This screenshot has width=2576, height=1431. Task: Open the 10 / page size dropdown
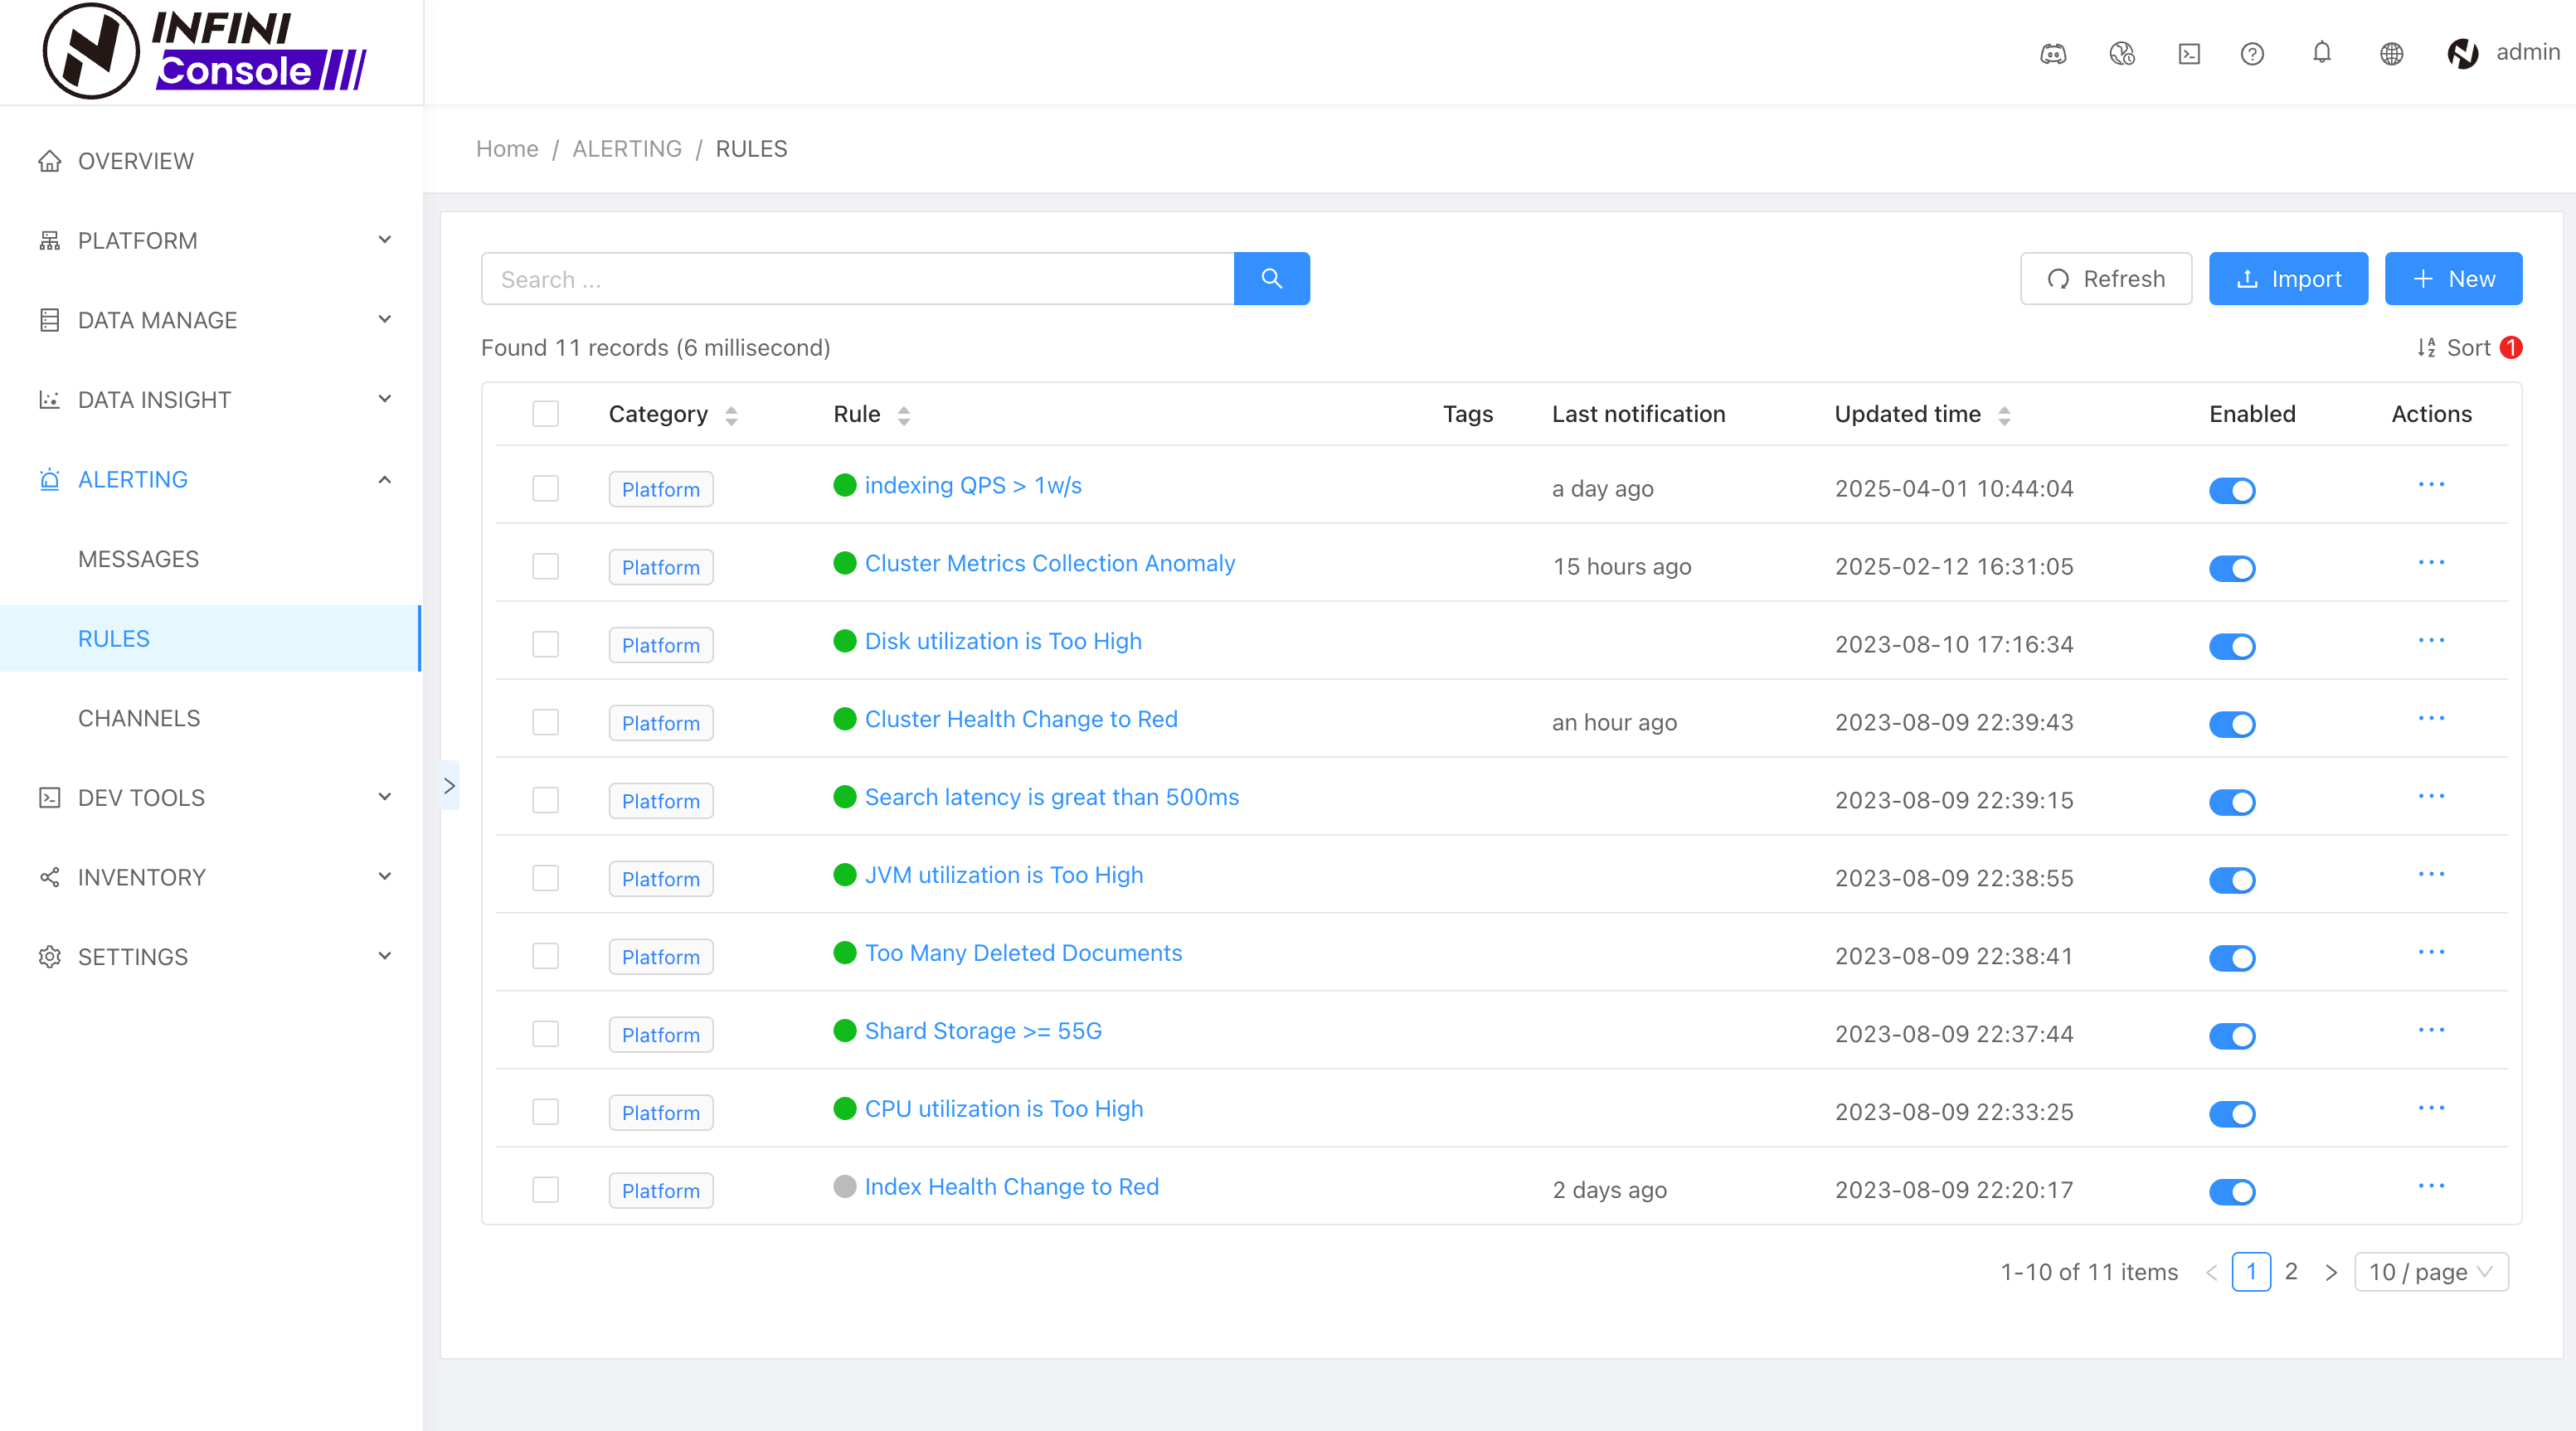(x=2430, y=1272)
